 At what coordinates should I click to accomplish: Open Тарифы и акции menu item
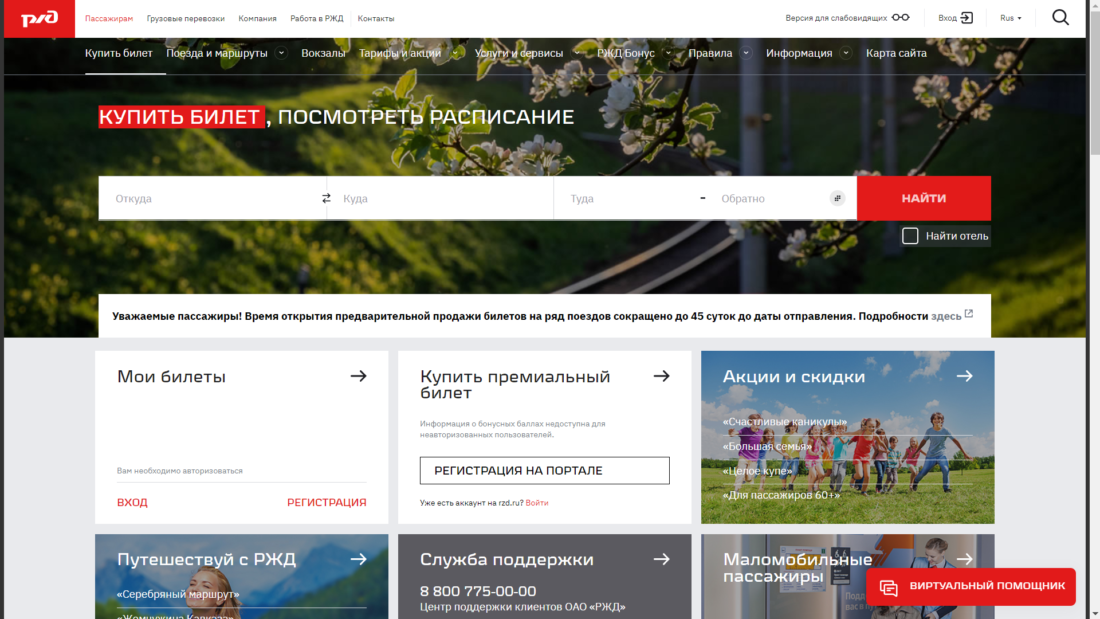(400, 53)
